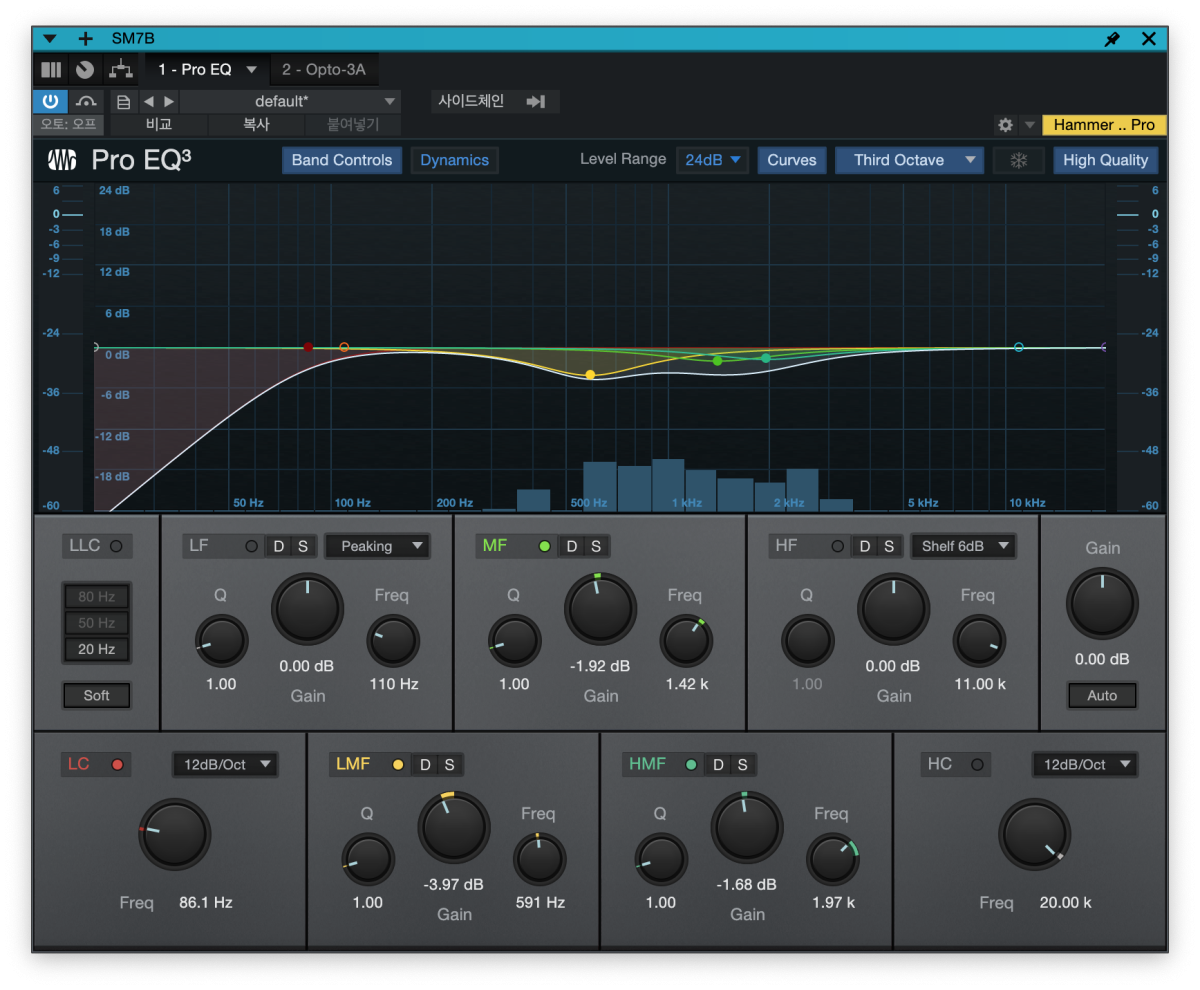
Task: Open the channel editor bars icon
Action: click(x=51, y=70)
